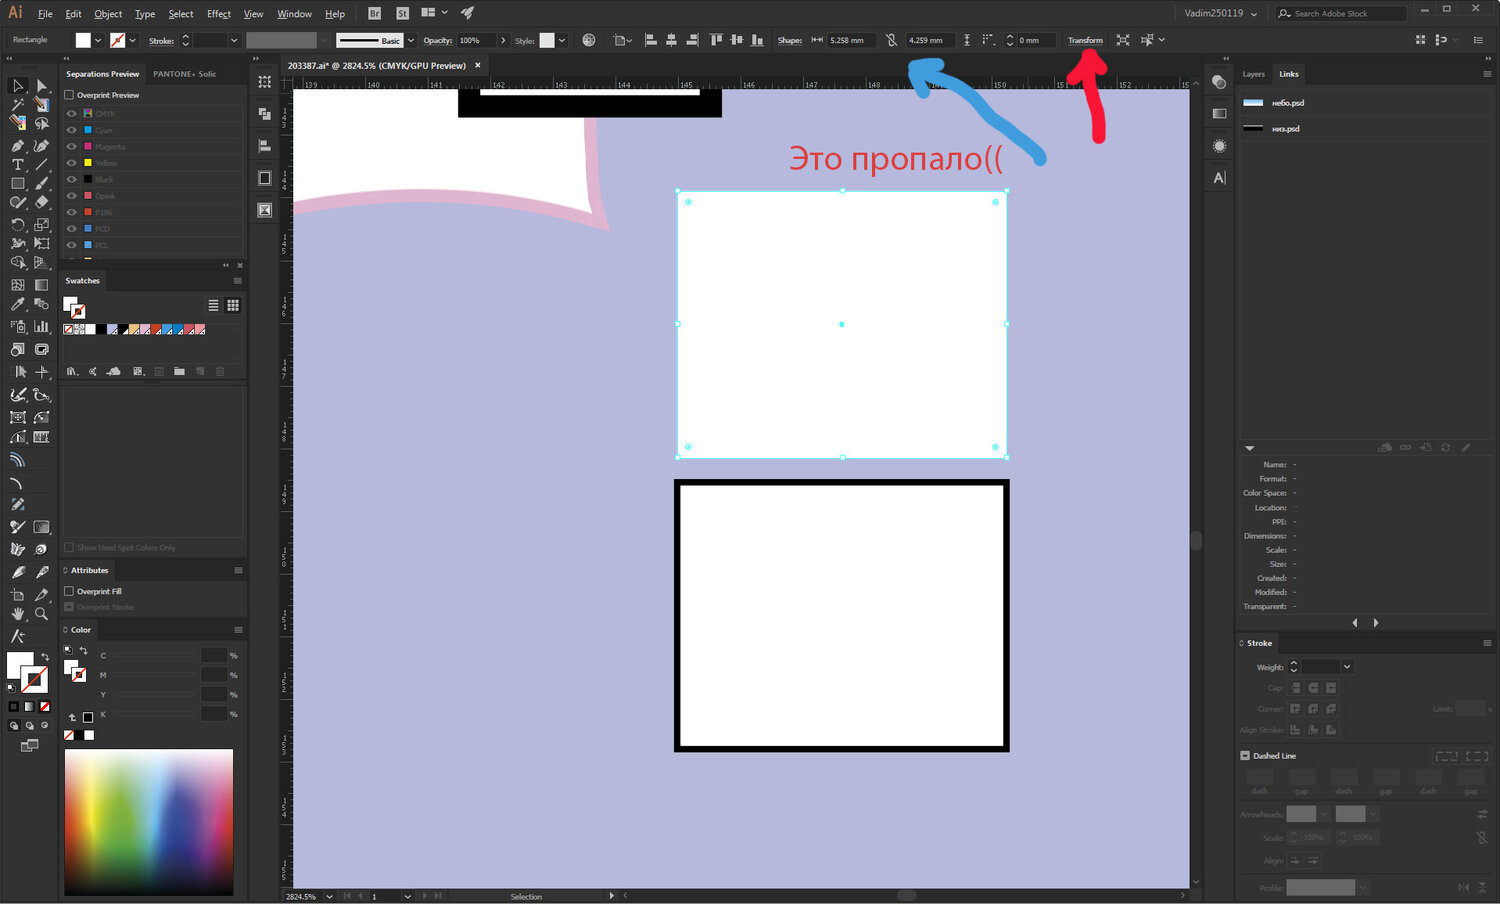The height and width of the screenshot is (905, 1500).
Task: Open the Vadim250119 workspace switcher
Action: click(1220, 13)
